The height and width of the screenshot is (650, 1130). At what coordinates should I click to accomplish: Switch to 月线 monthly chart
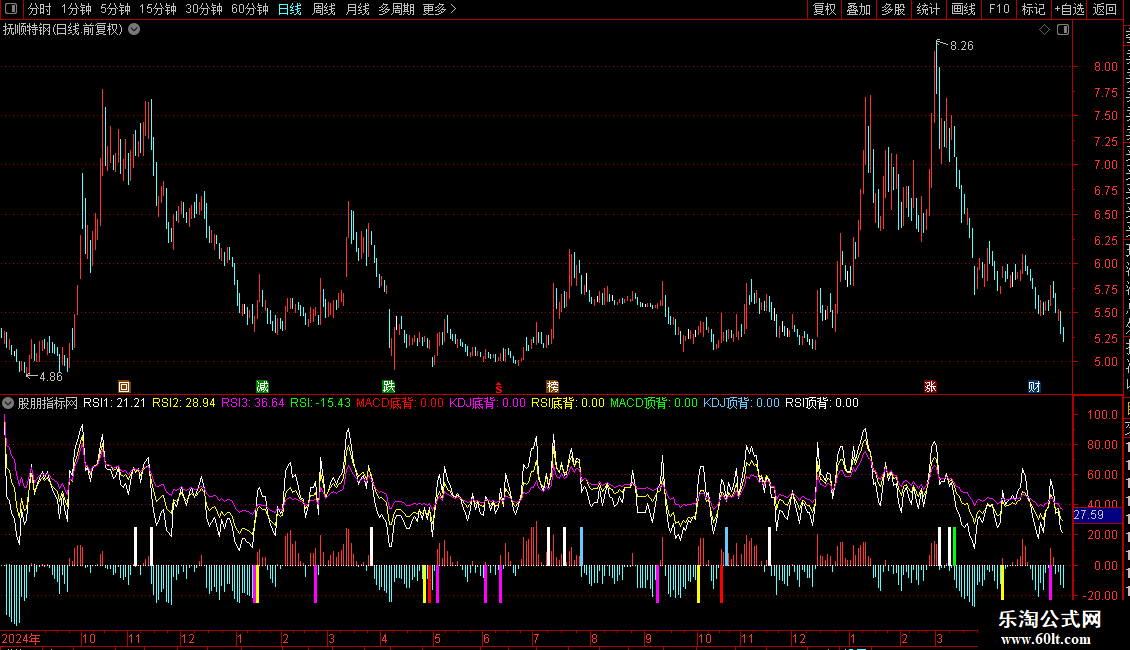[357, 9]
